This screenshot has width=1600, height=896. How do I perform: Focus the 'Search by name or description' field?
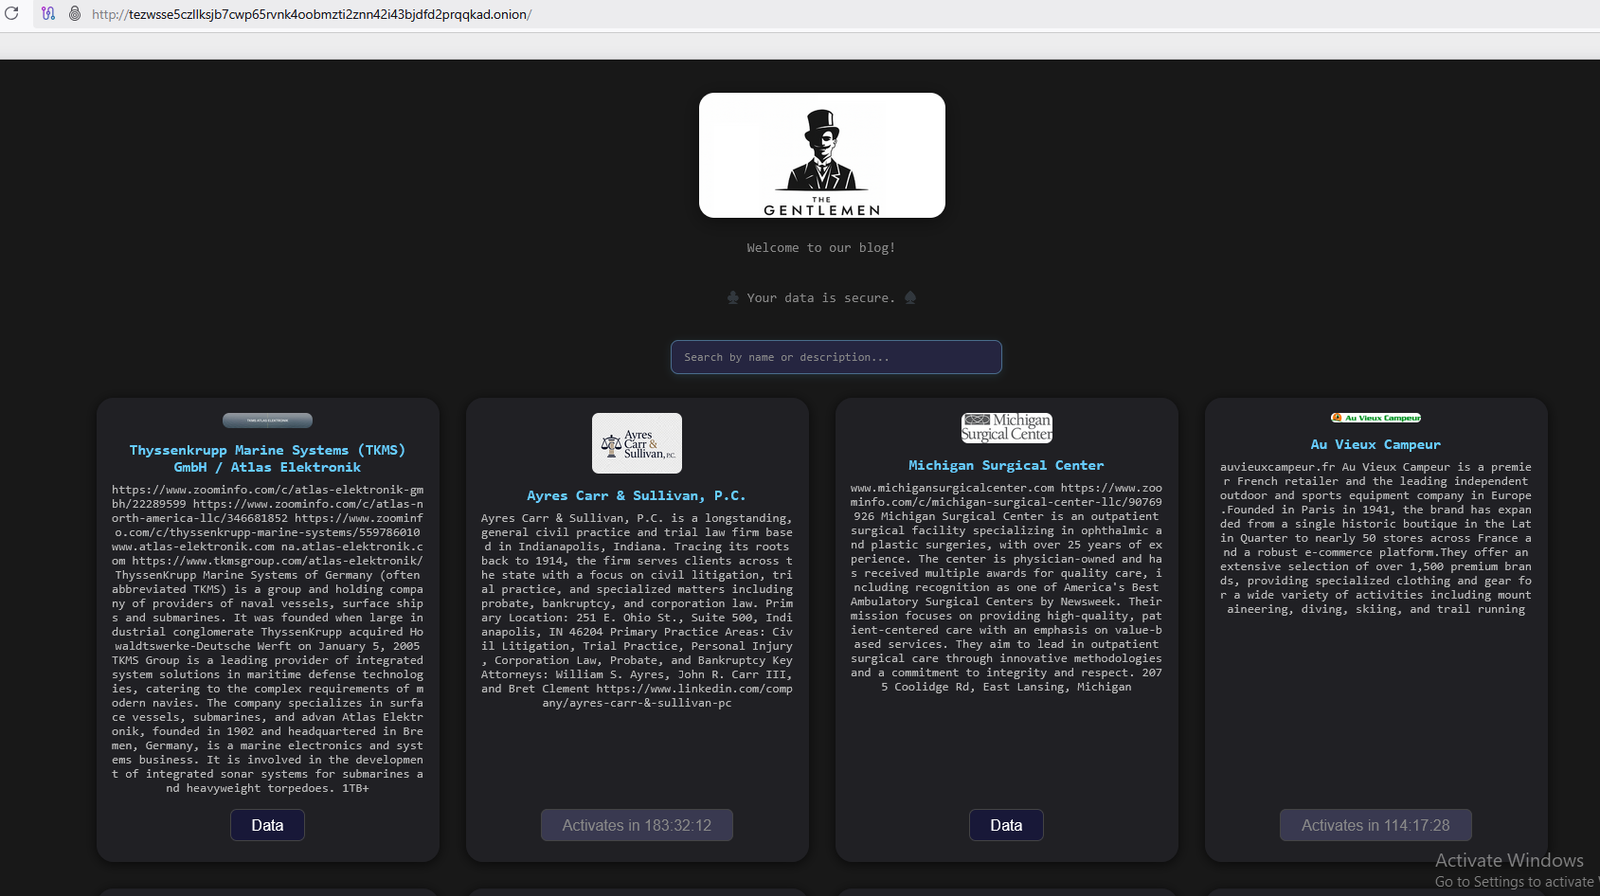(x=836, y=357)
